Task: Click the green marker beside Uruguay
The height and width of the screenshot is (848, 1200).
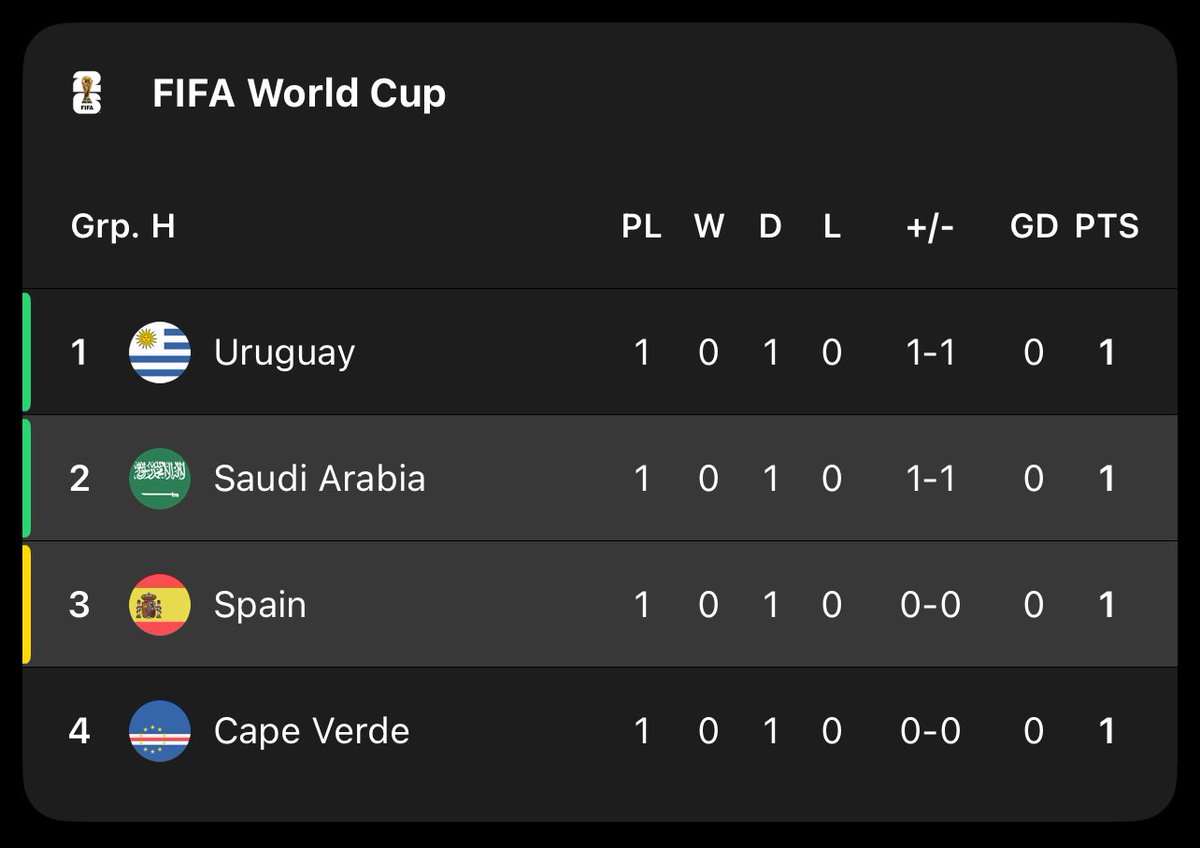Action: [x=27, y=352]
